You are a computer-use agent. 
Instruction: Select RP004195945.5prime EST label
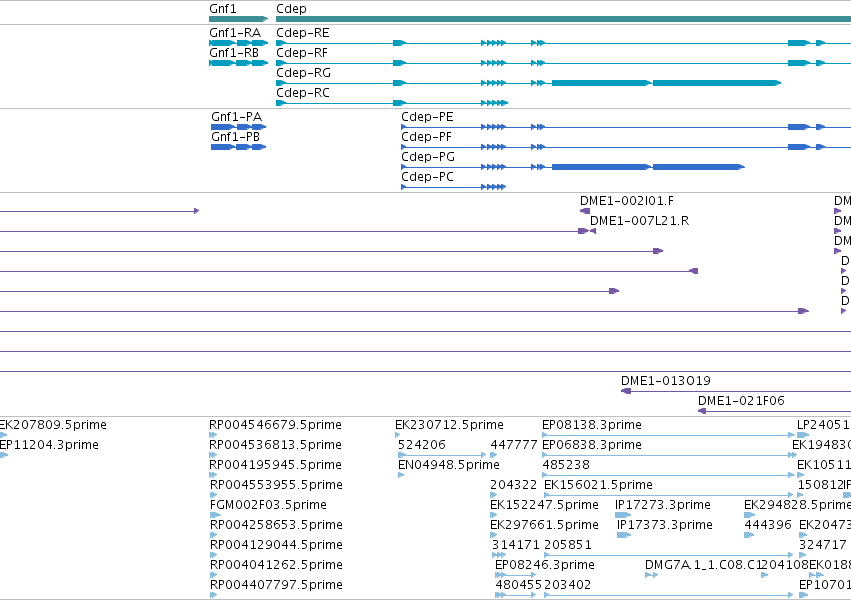pos(276,465)
